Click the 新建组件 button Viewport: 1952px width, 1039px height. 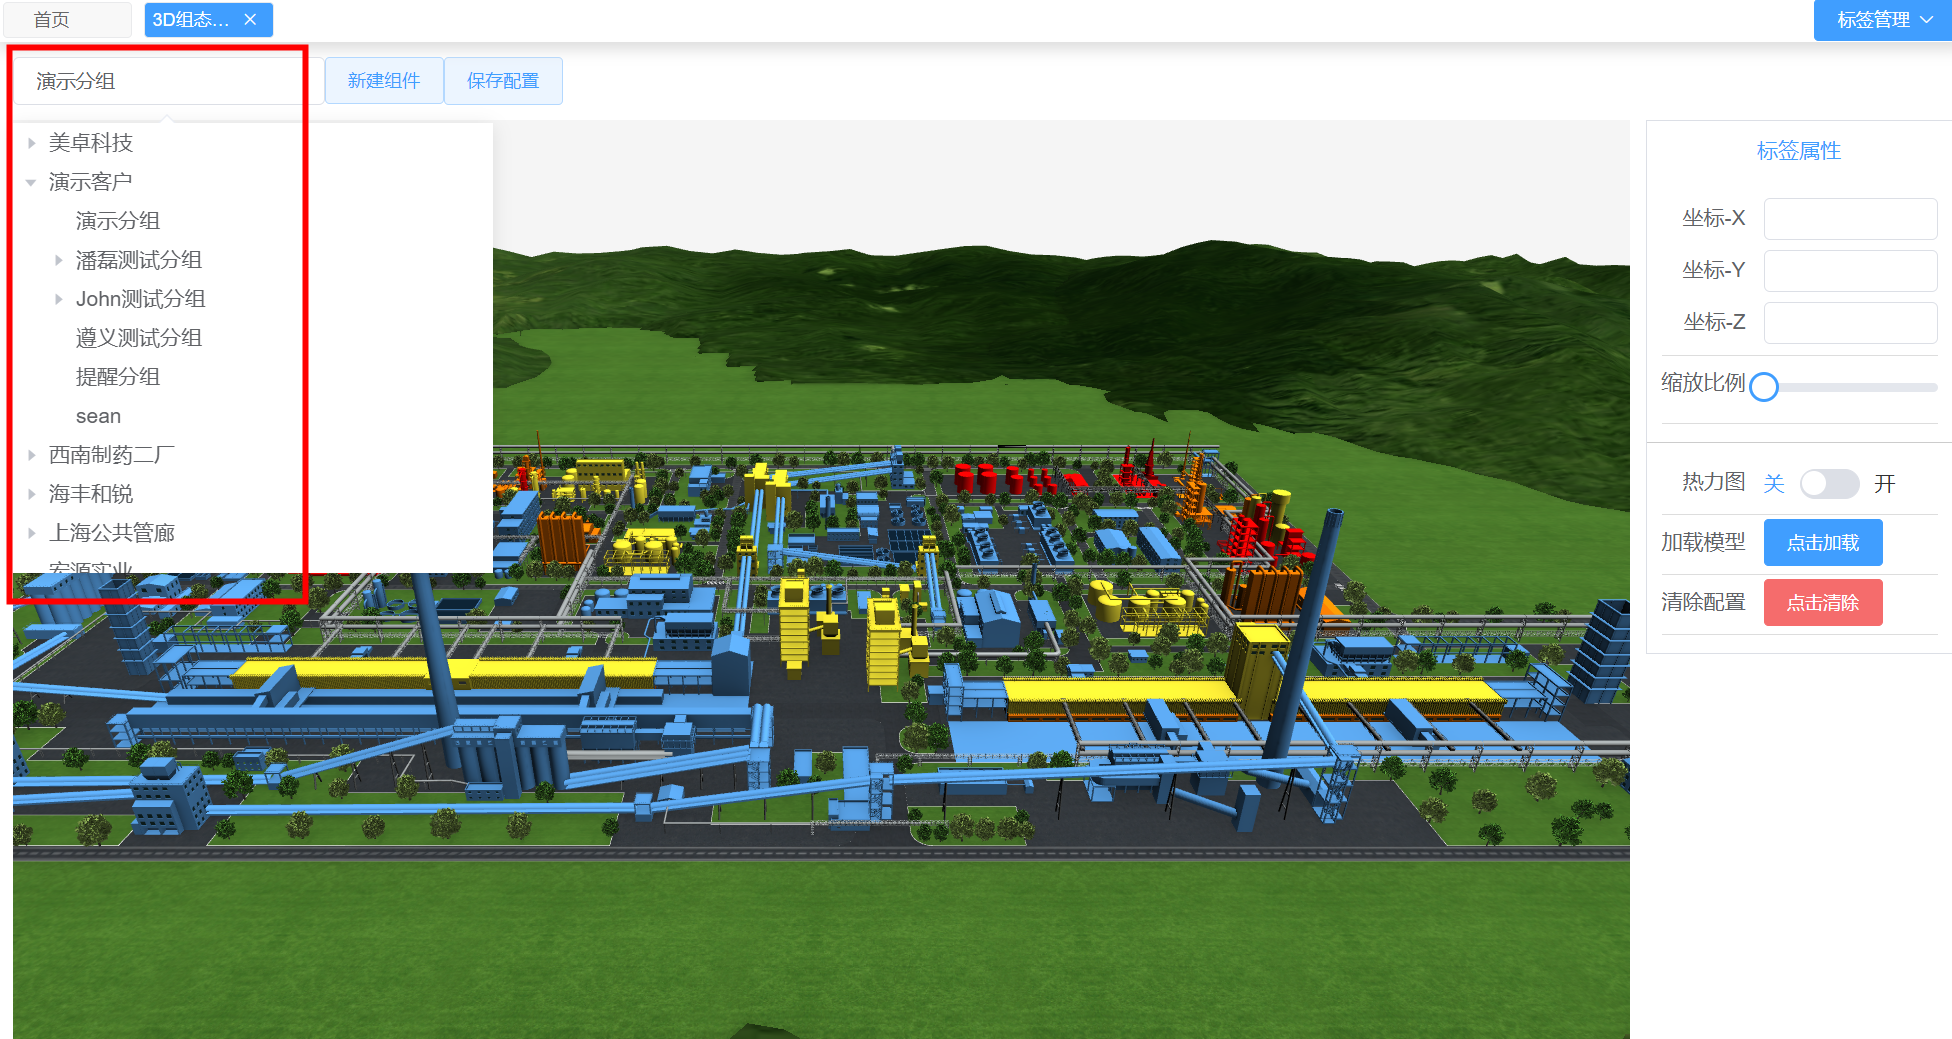[384, 81]
